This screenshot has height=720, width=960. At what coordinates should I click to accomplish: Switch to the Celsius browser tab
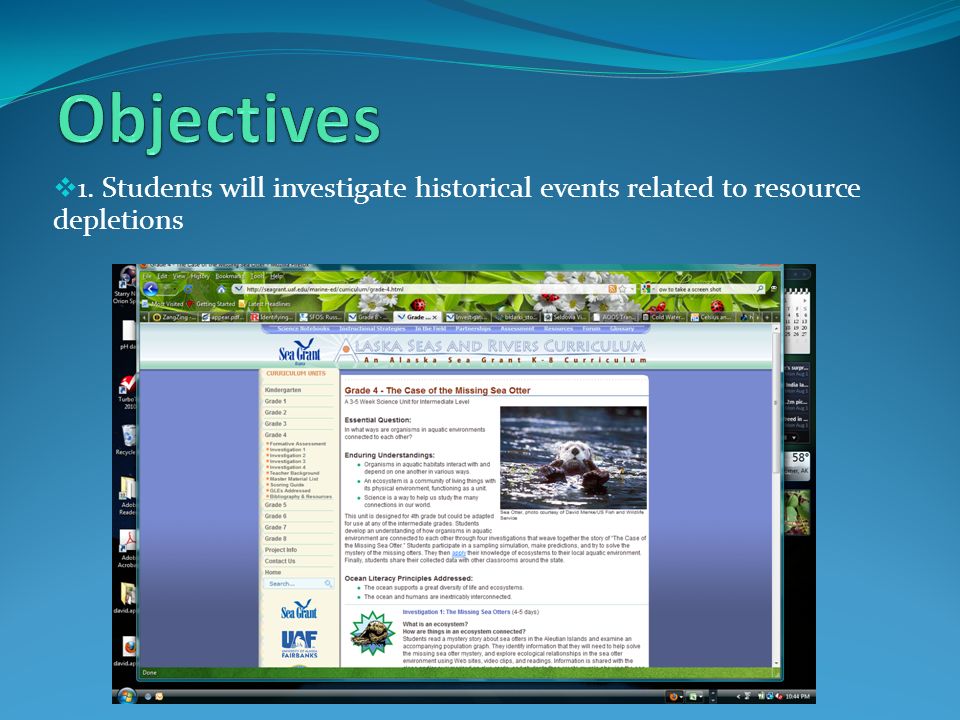coord(713,317)
